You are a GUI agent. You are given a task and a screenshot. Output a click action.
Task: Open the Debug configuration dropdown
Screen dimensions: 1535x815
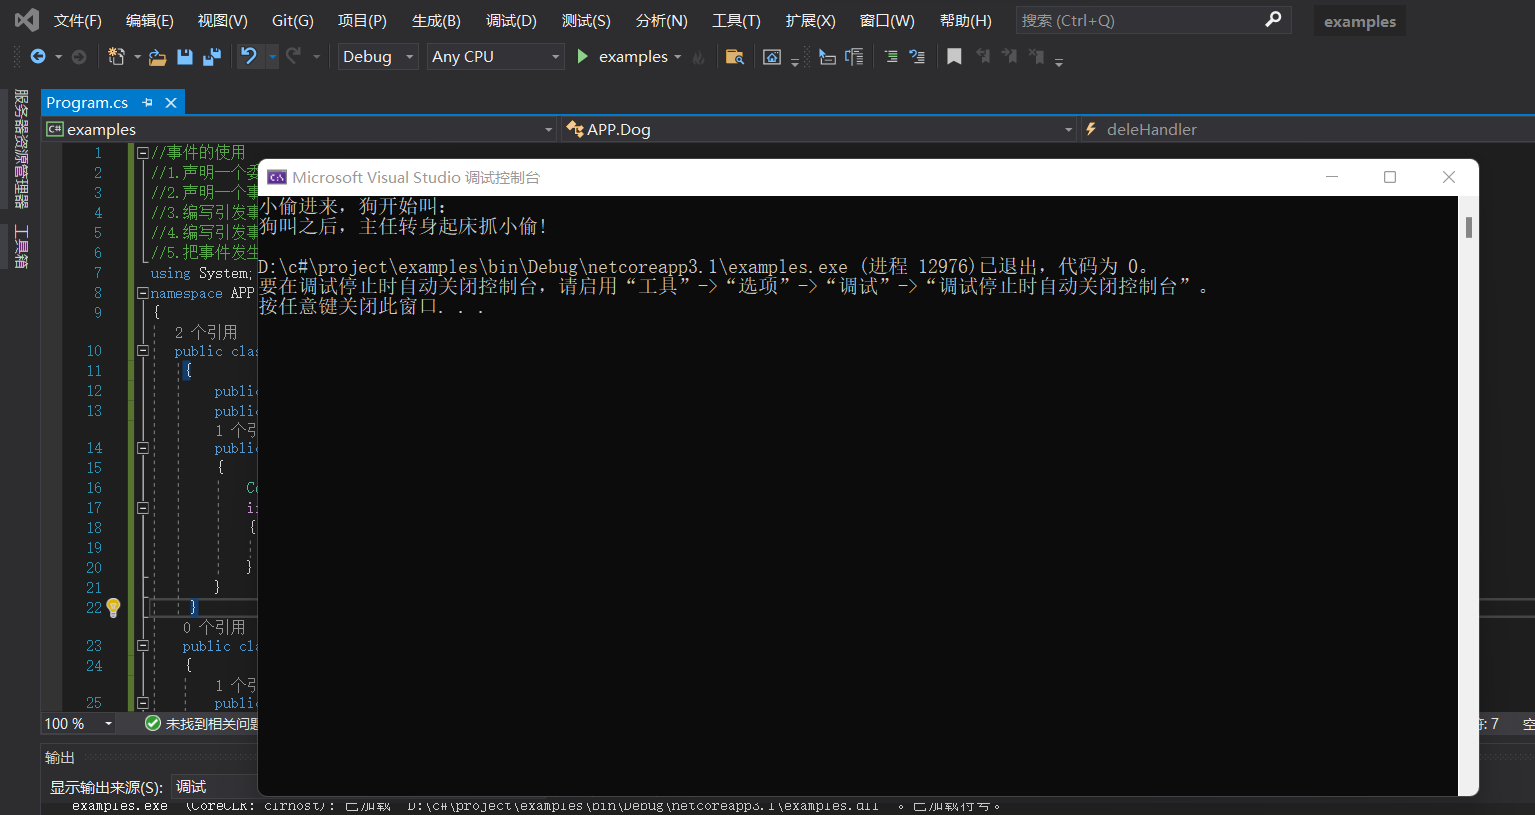coord(377,57)
